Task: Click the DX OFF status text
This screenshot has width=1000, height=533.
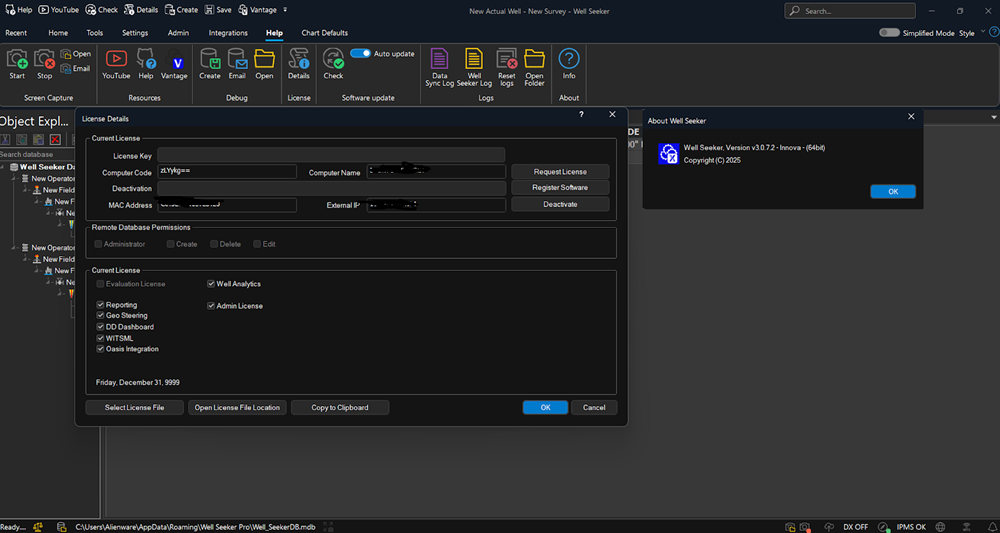Action: point(856,527)
